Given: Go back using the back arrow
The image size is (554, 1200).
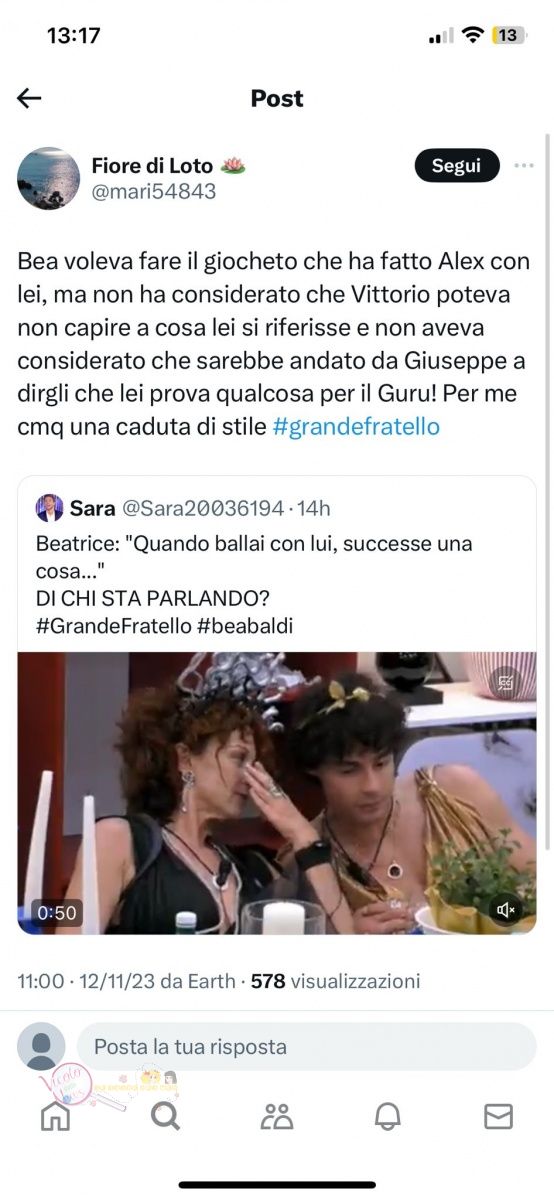Looking at the screenshot, I should click(x=29, y=98).
